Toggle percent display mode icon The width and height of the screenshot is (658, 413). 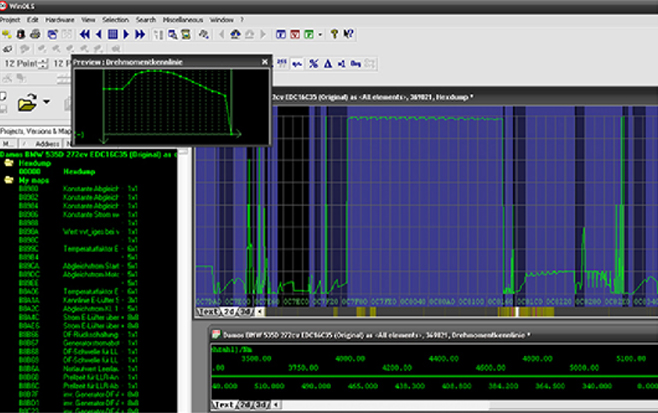tap(313, 64)
